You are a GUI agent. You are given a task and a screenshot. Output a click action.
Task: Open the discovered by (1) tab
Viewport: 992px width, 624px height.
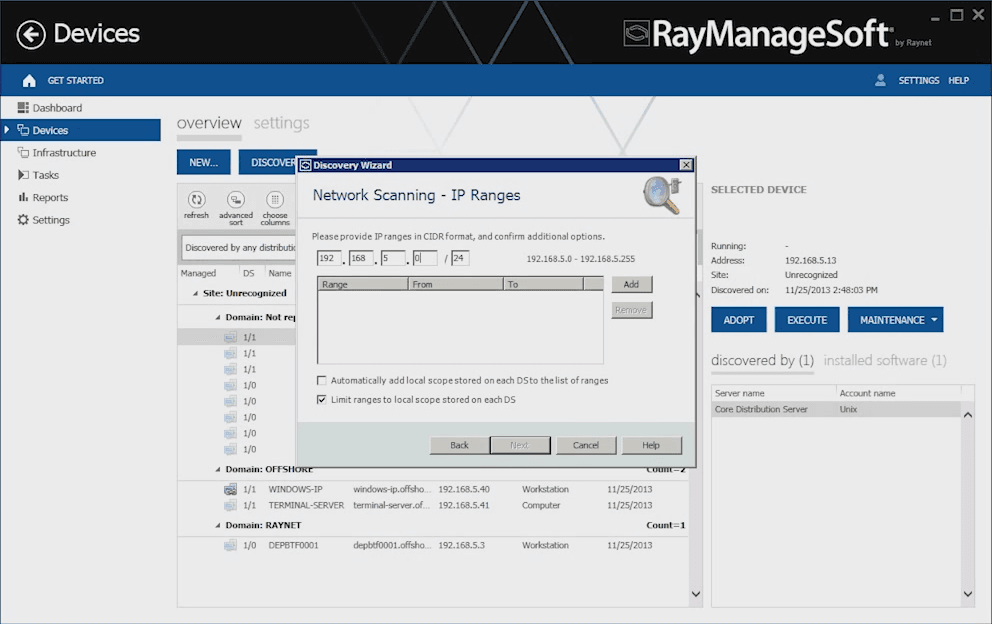click(762, 360)
